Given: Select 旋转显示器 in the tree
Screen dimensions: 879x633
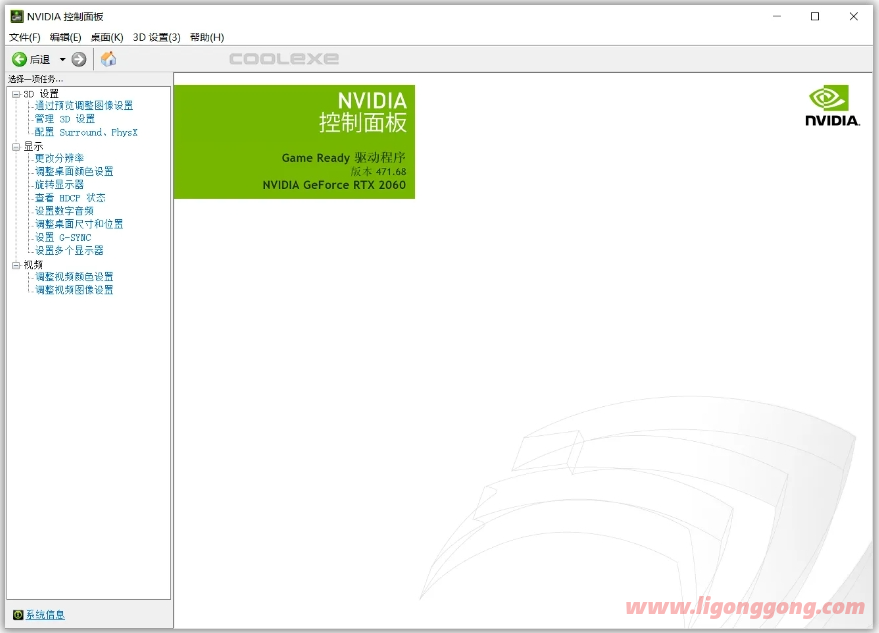Looking at the screenshot, I should pyautogui.click(x=59, y=184).
